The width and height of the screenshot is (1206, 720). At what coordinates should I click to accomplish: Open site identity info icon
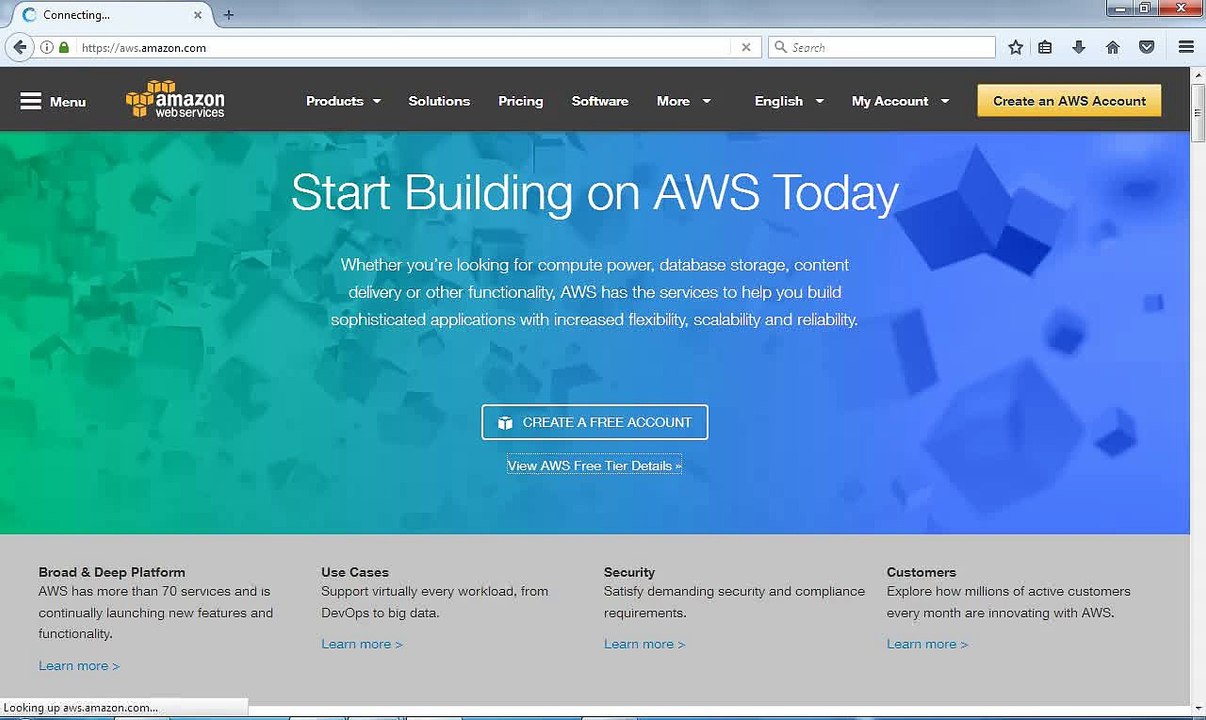[x=47, y=47]
